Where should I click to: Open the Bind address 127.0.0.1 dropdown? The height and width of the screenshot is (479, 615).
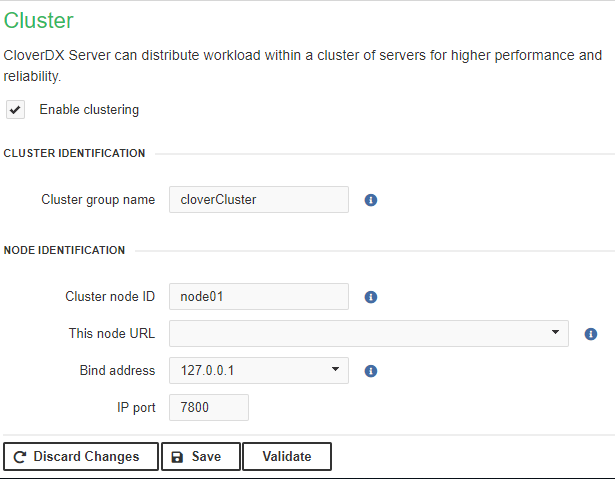(259, 370)
